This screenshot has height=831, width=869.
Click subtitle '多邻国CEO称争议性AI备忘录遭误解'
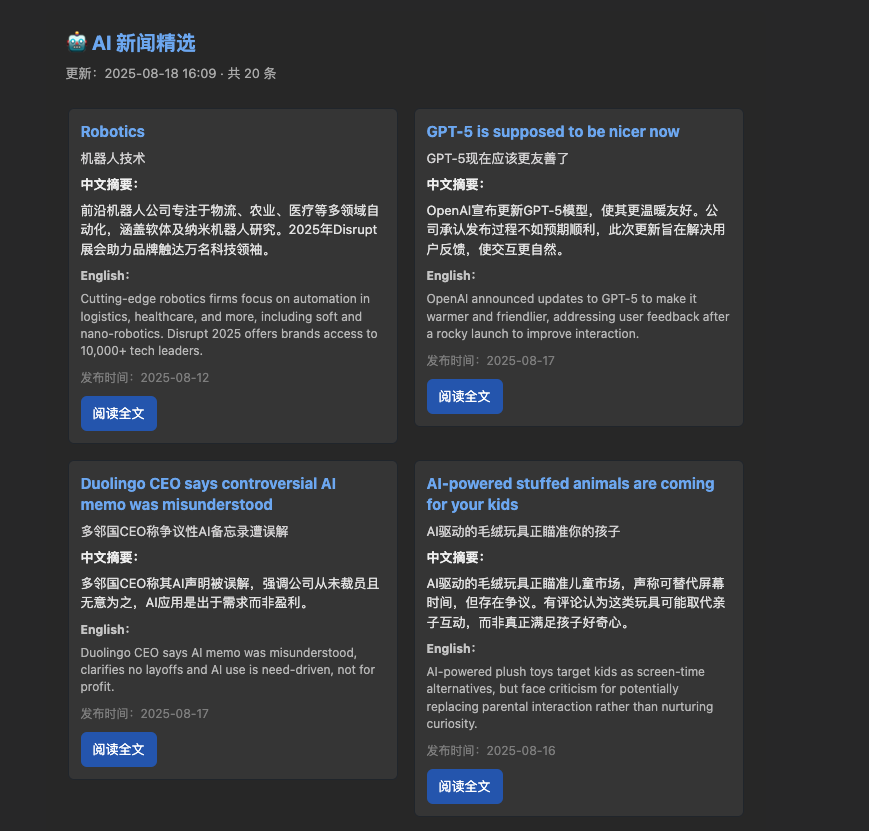[185, 532]
